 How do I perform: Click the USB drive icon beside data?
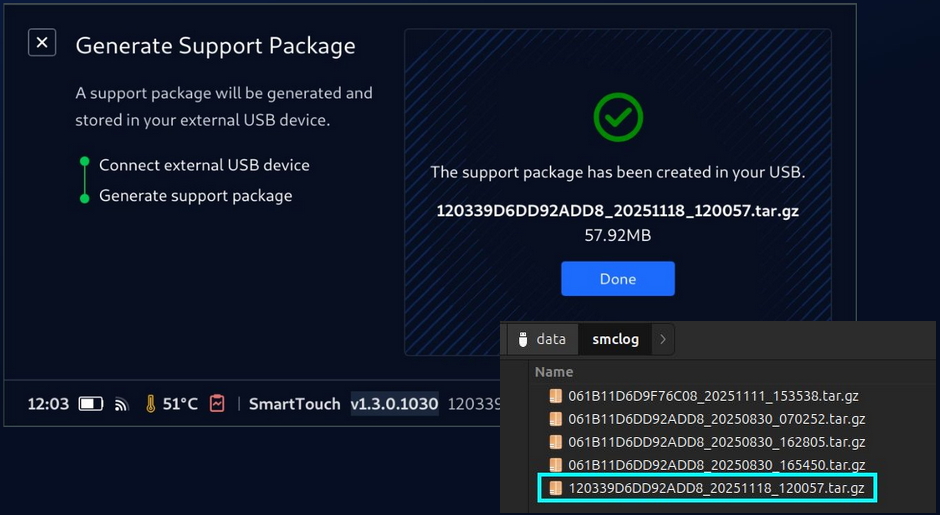pos(522,339)
